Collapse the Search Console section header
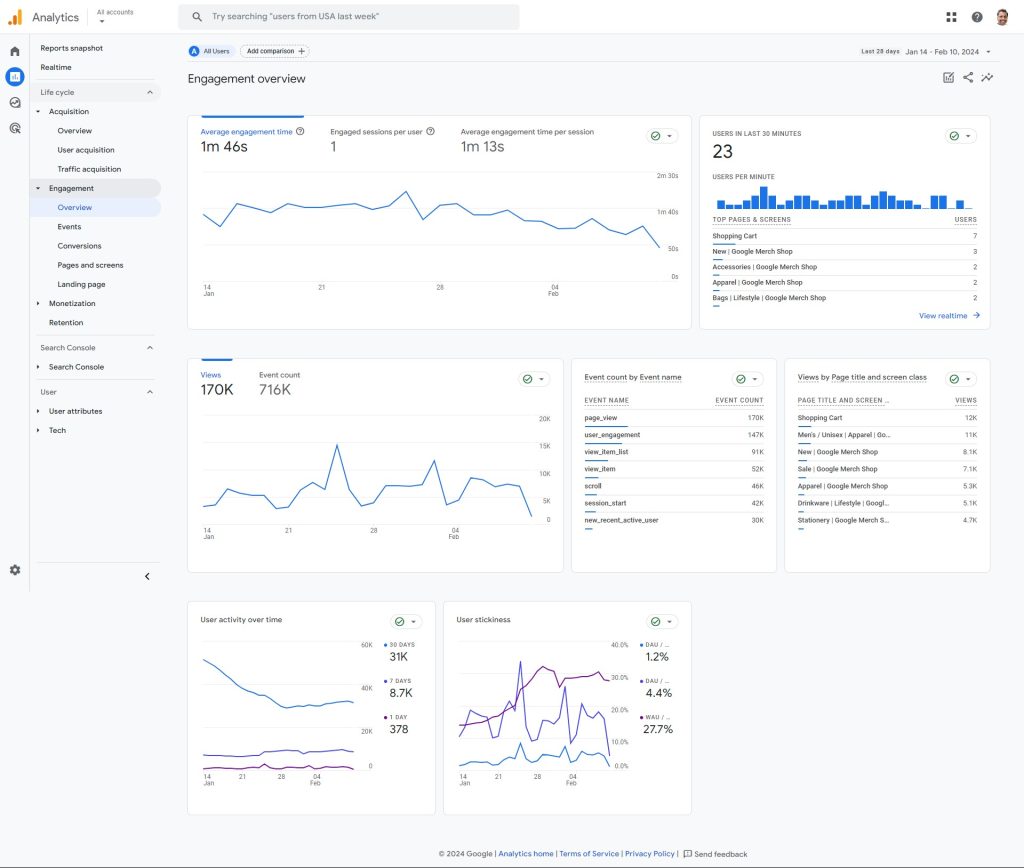This screenshot has height=868, width=1024. coord(150,347)
